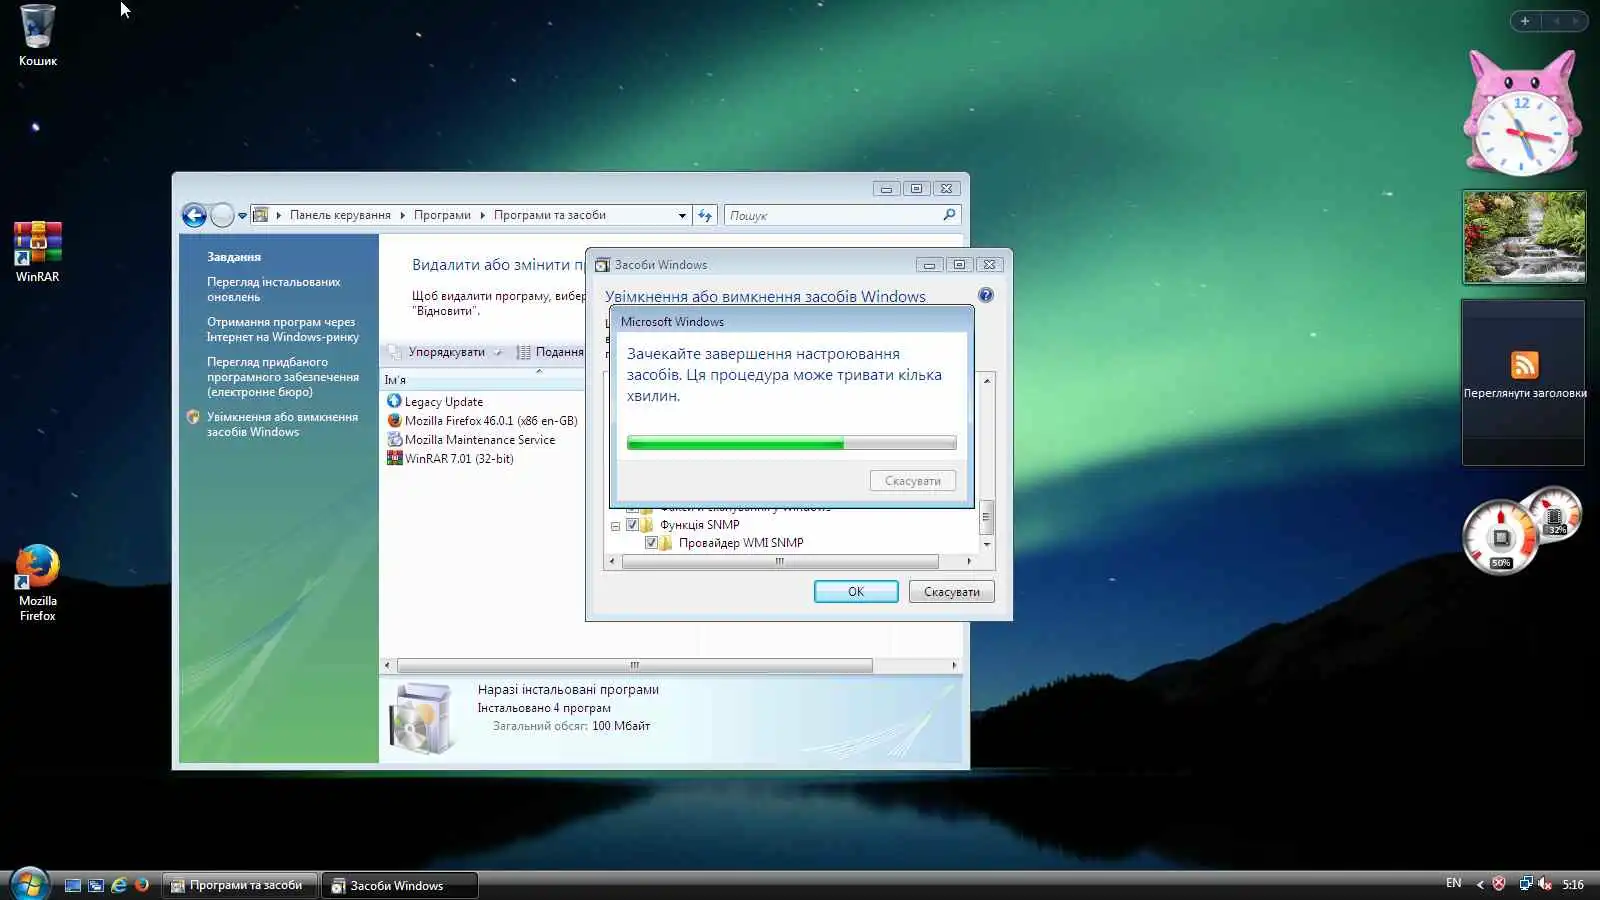The height and width of the screenshot is (900, 1600).
Task: Click the network tray icon
Action: coord(1525,883)
